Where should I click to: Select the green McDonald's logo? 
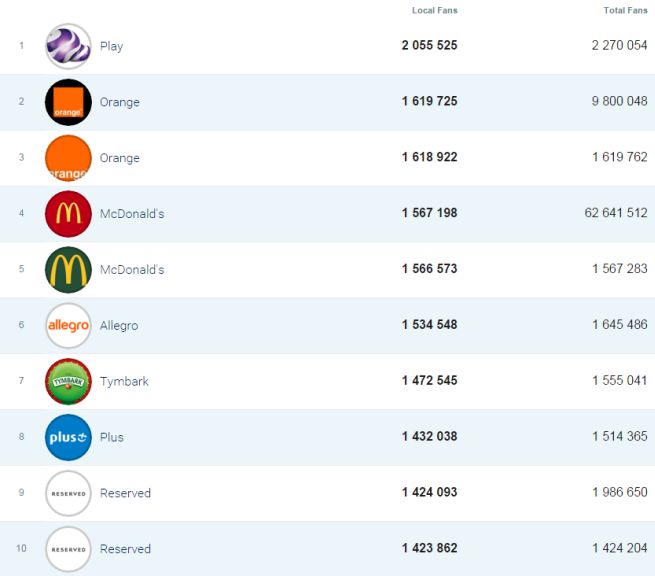(68, 270)
